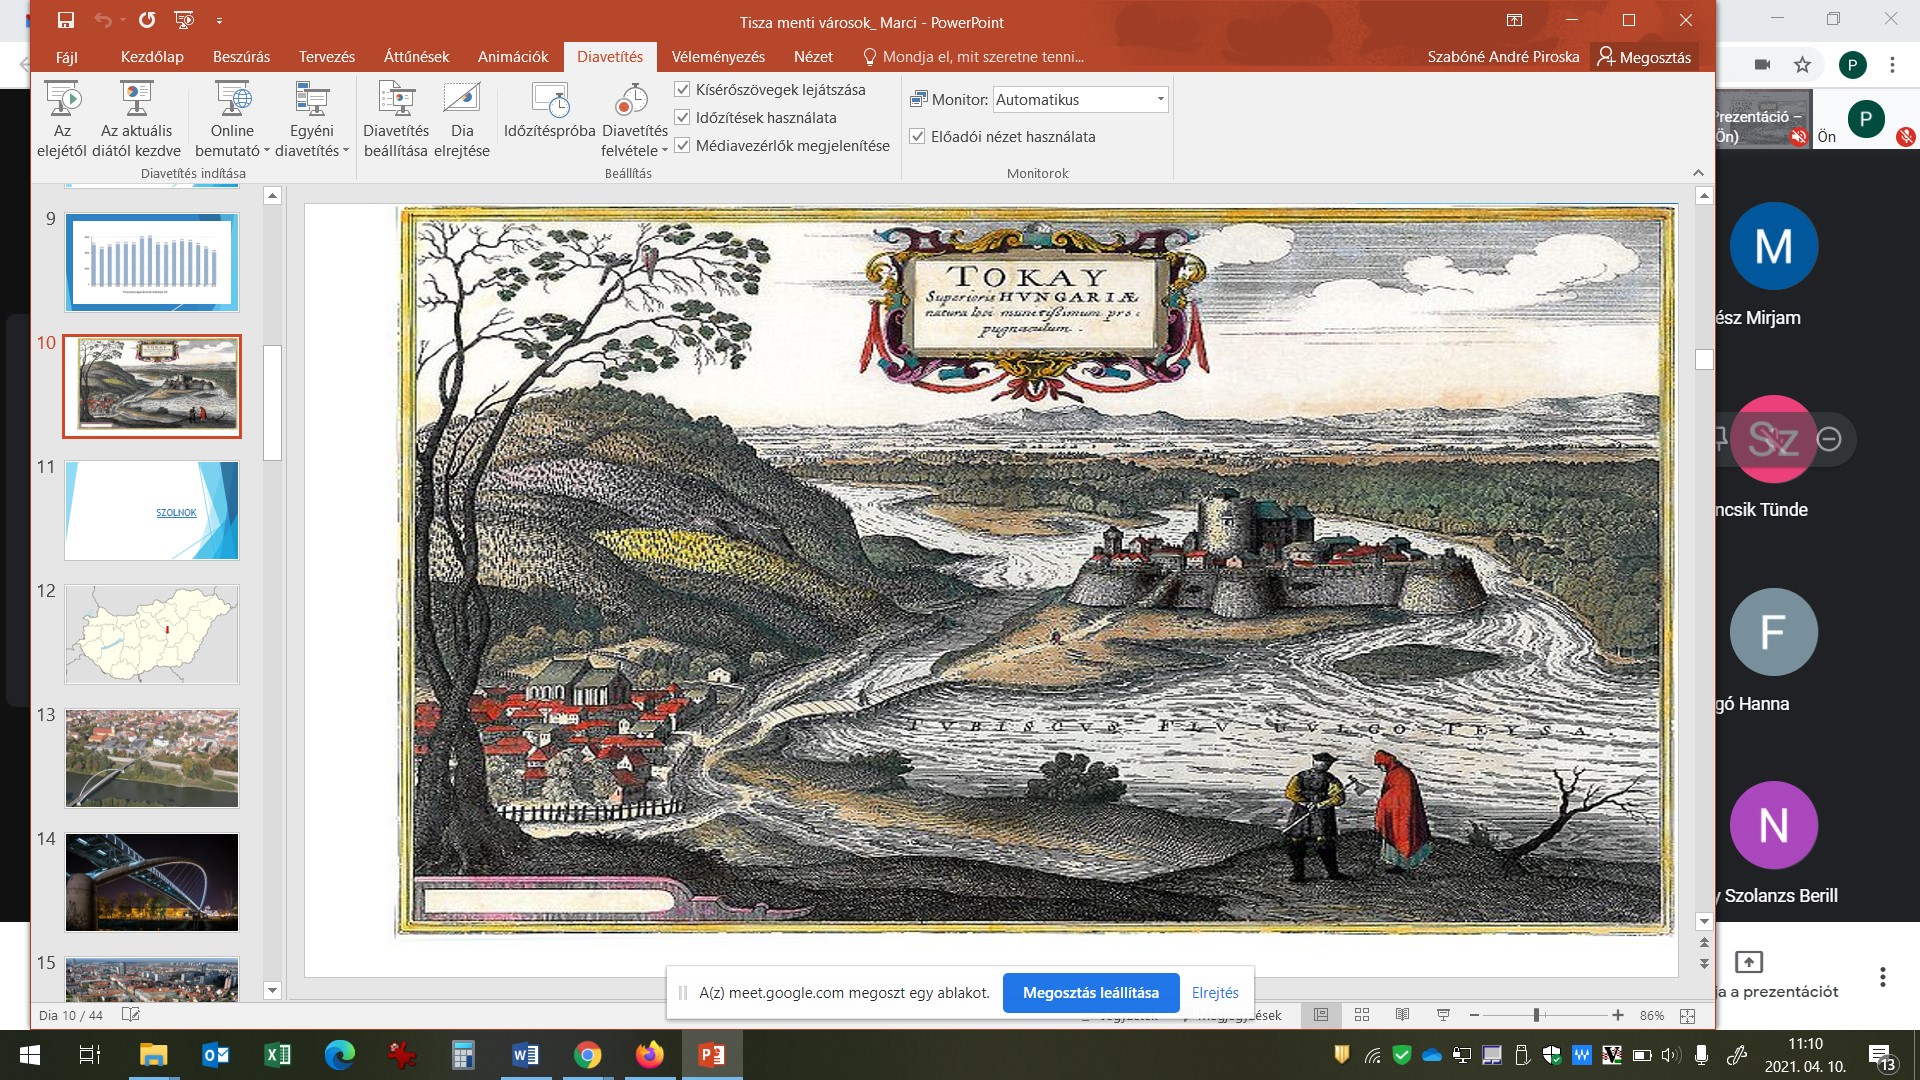Switch to Tervezés tab

point(327,57)
